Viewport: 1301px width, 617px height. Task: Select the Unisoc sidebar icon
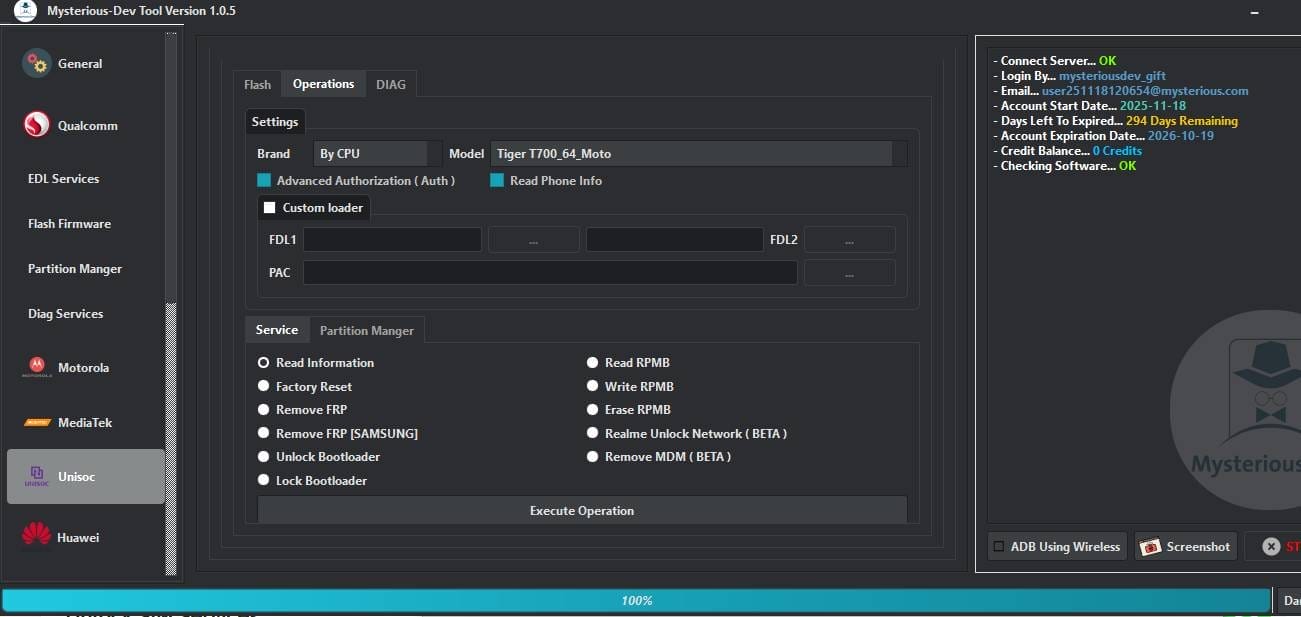point(36,477)
